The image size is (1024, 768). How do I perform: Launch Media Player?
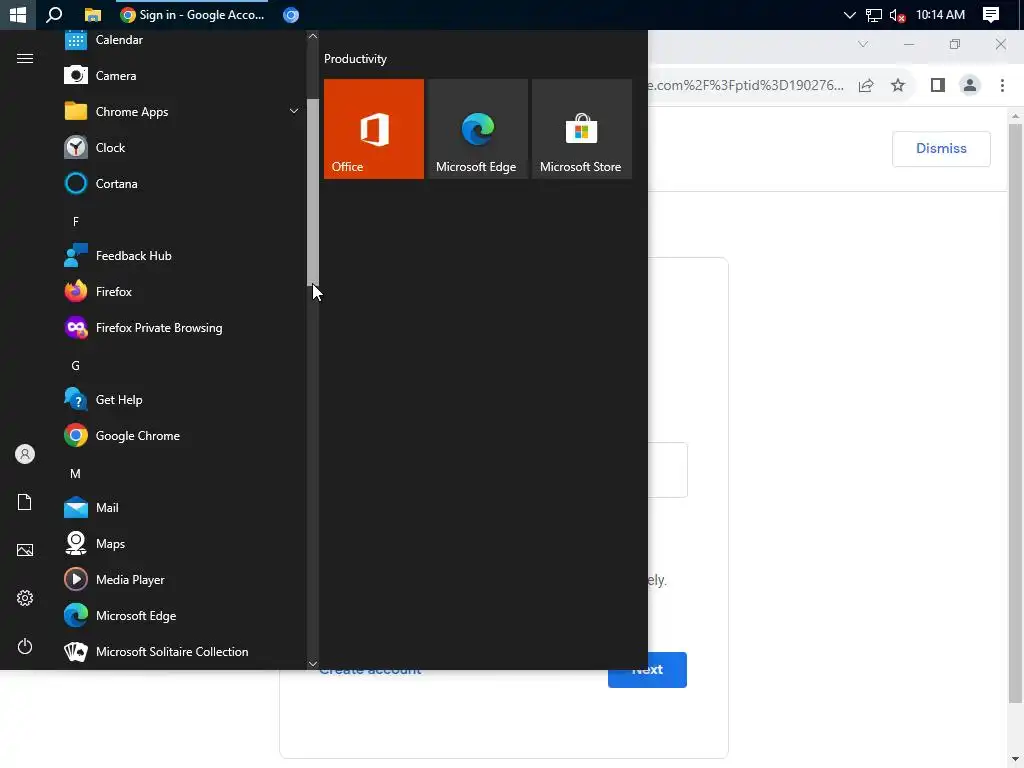click(x=183, y=579)
